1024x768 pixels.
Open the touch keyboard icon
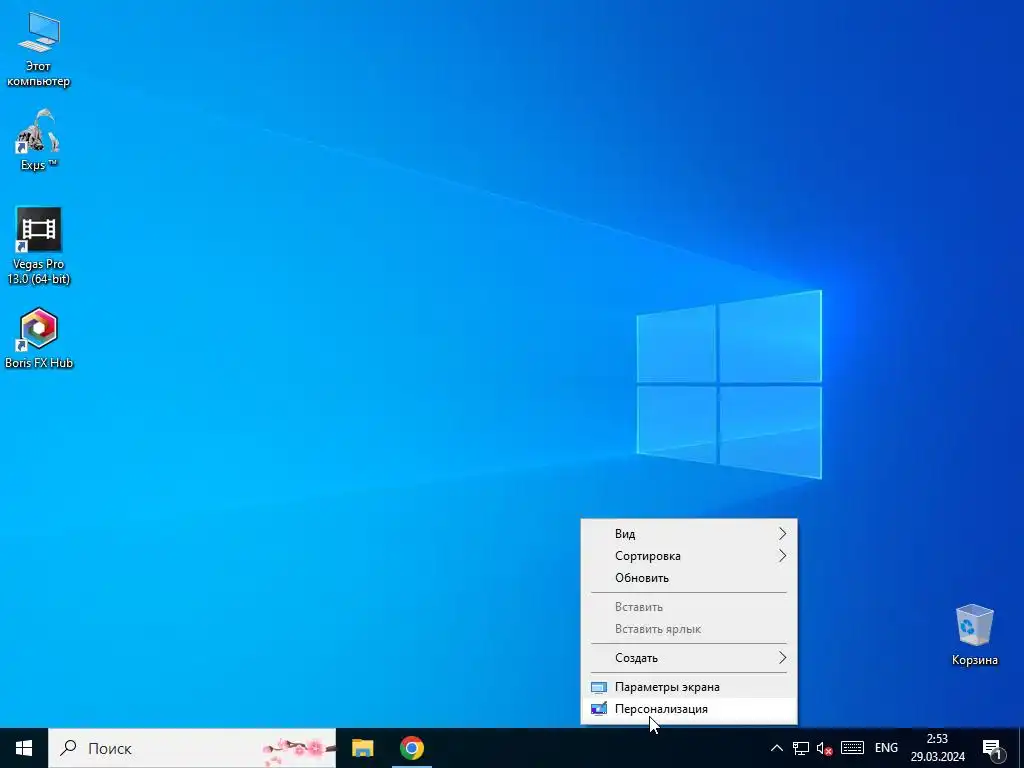[x=852, y=748]
